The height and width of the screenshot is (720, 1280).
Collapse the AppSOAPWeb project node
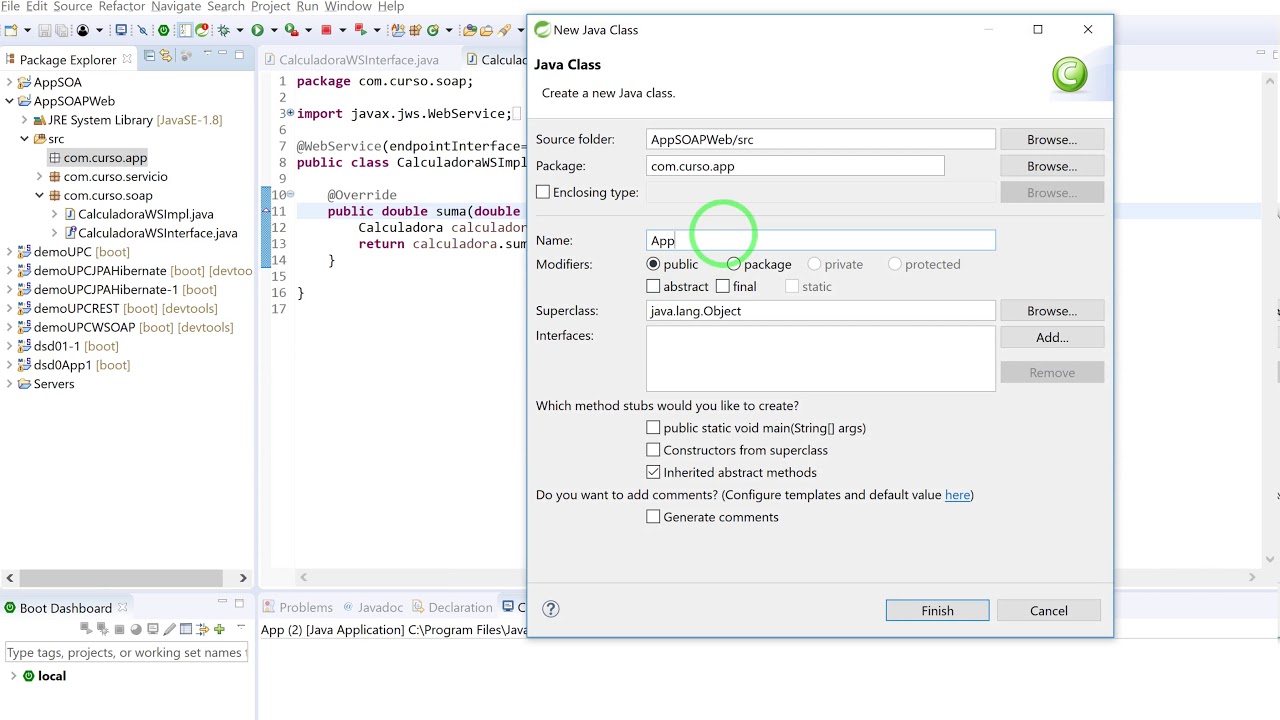coord(10,101)
